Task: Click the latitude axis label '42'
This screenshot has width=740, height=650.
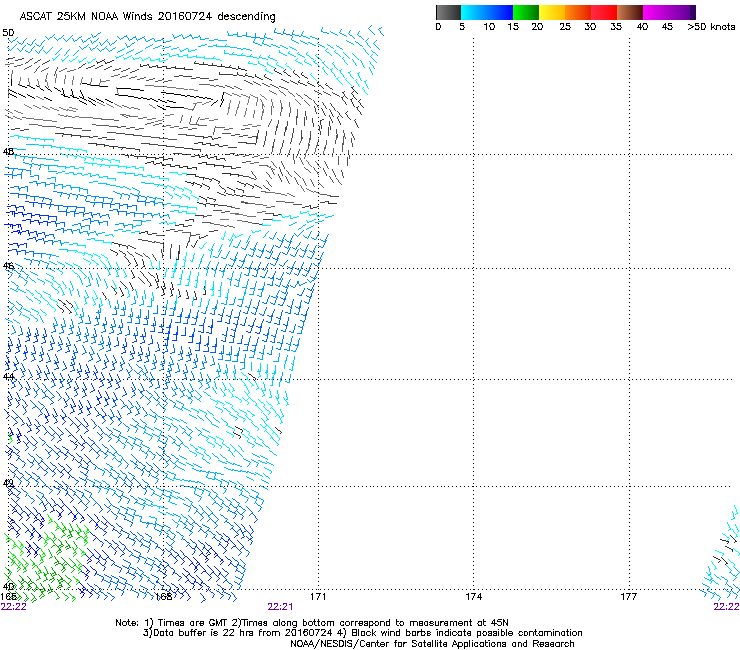Action: 8,483
